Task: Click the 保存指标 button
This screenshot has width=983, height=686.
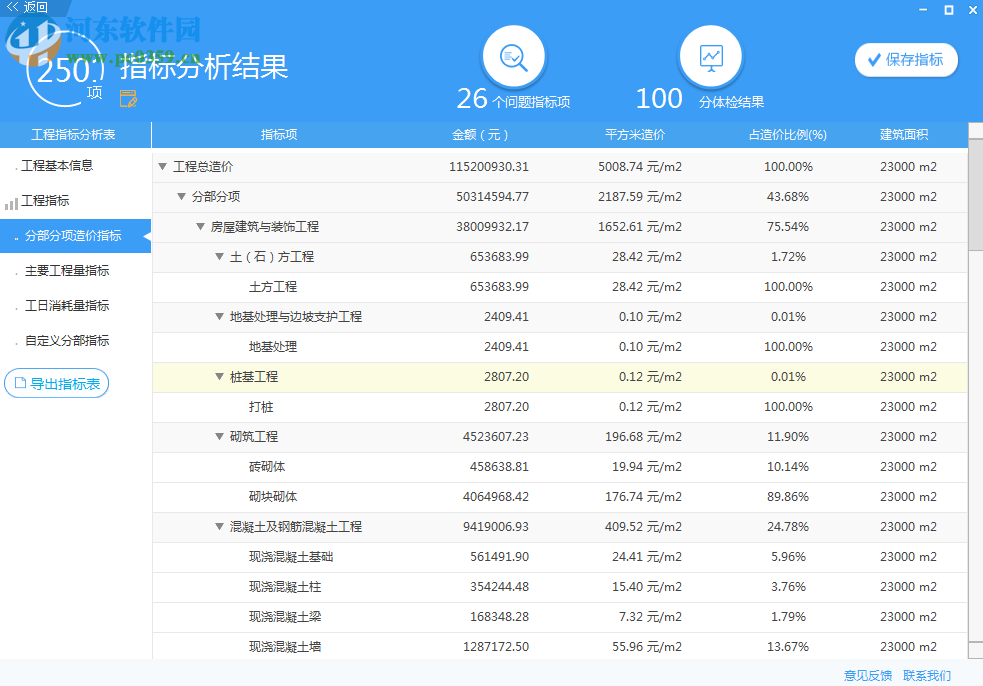Action: (905, 60)
